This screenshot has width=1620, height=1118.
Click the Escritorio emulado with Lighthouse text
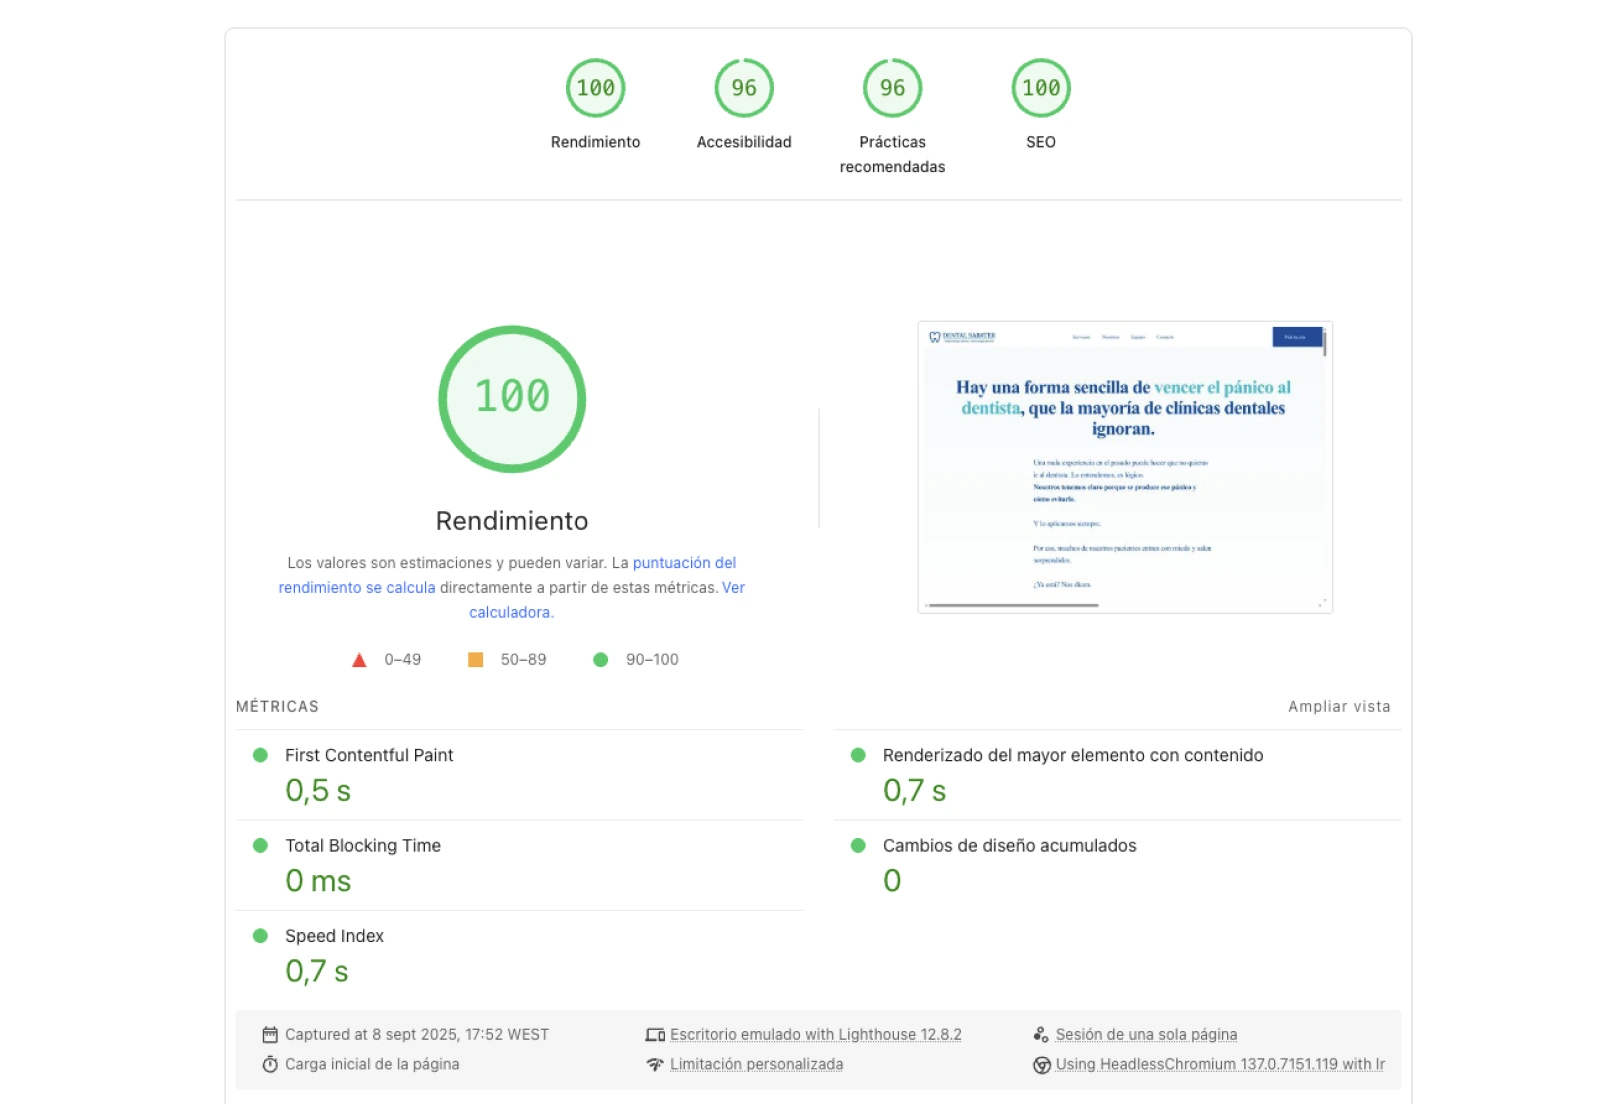tap(815, 1035)
